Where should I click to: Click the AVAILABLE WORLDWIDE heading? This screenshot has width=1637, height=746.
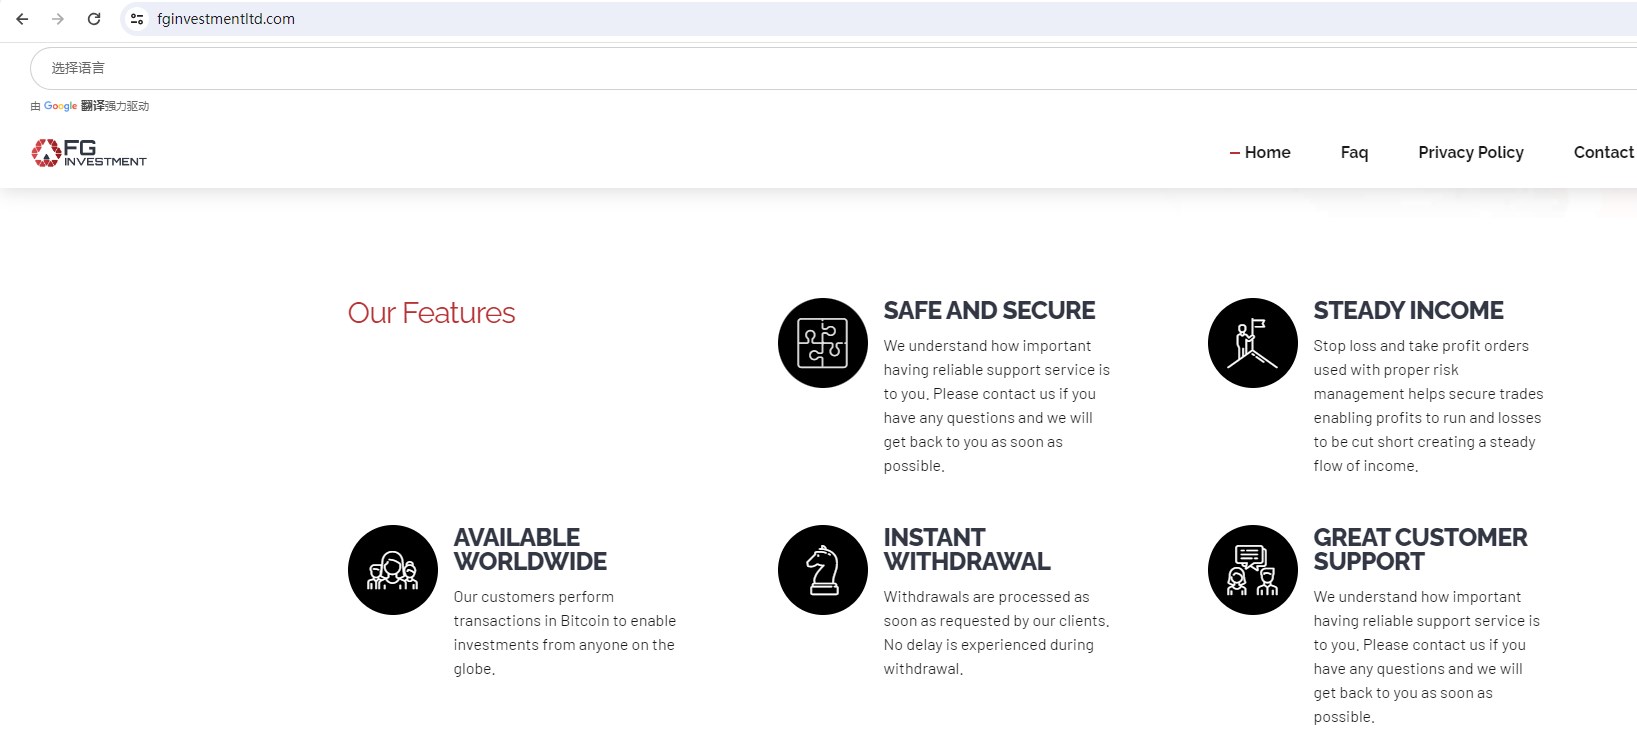(x=530, y=549)
